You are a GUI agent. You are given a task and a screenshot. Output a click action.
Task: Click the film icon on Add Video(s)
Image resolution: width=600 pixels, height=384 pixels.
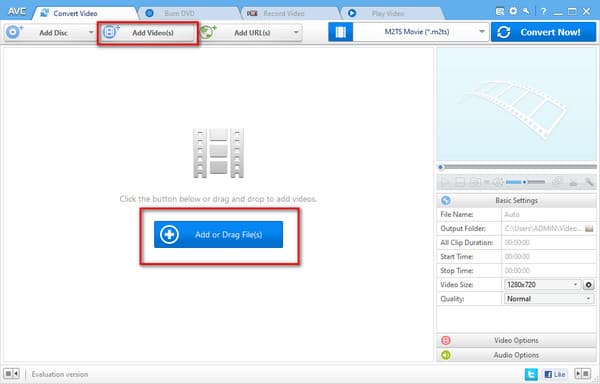[111, 32]
